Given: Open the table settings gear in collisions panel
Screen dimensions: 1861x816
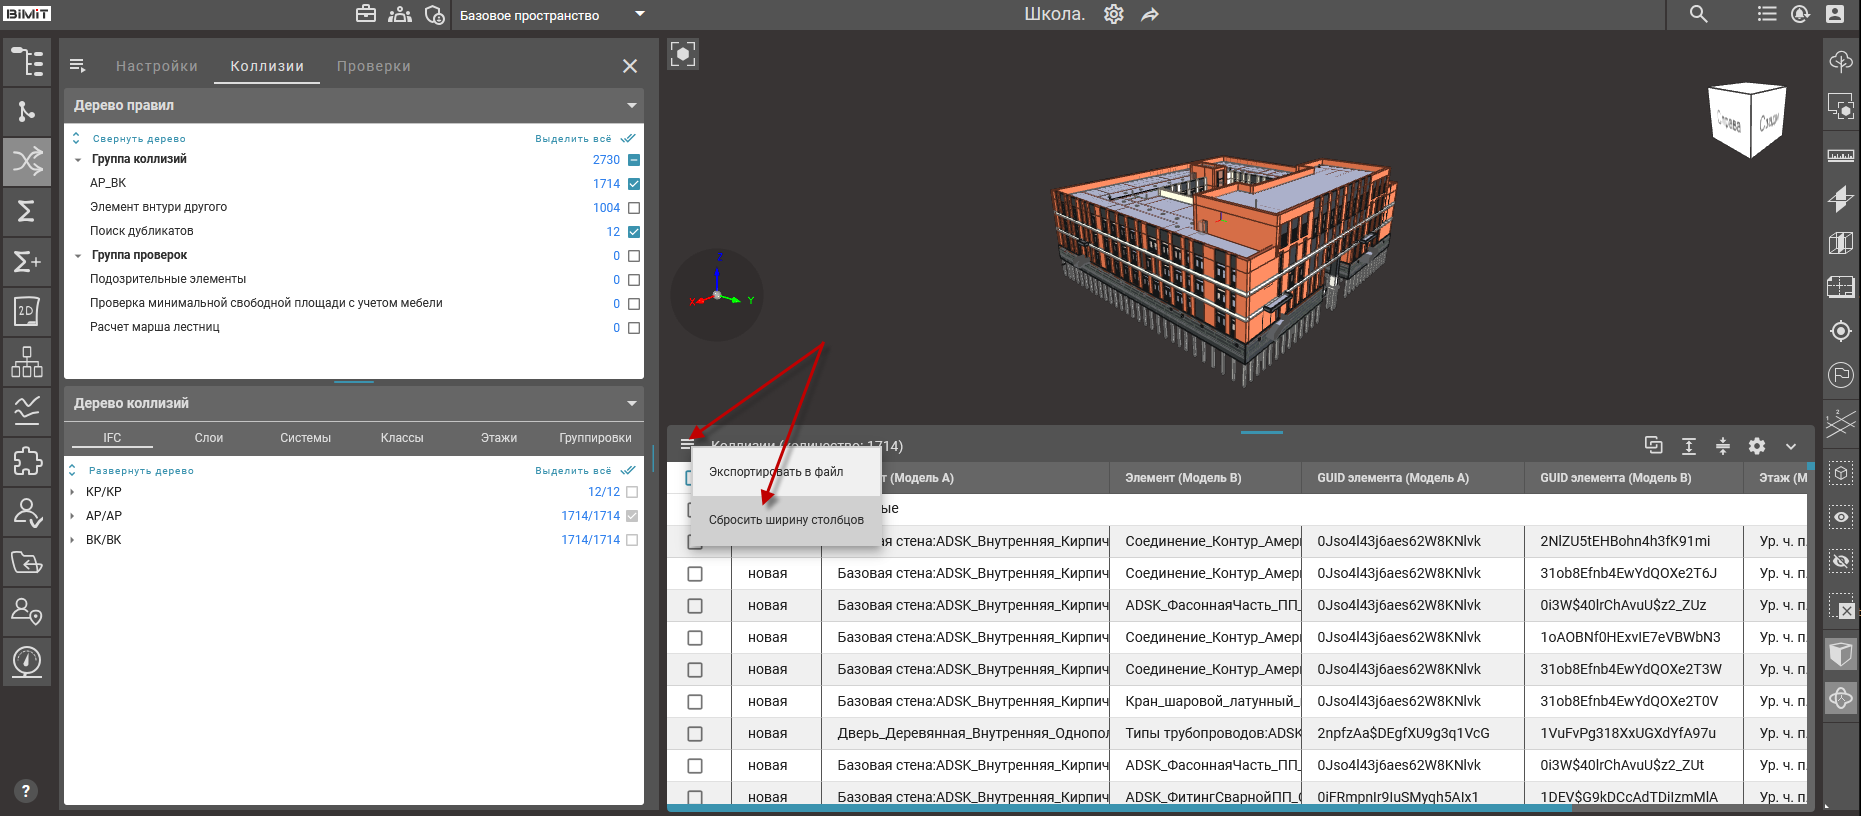Looking at the screenshot, I should pyautogui.click(x=1757, y=446).
